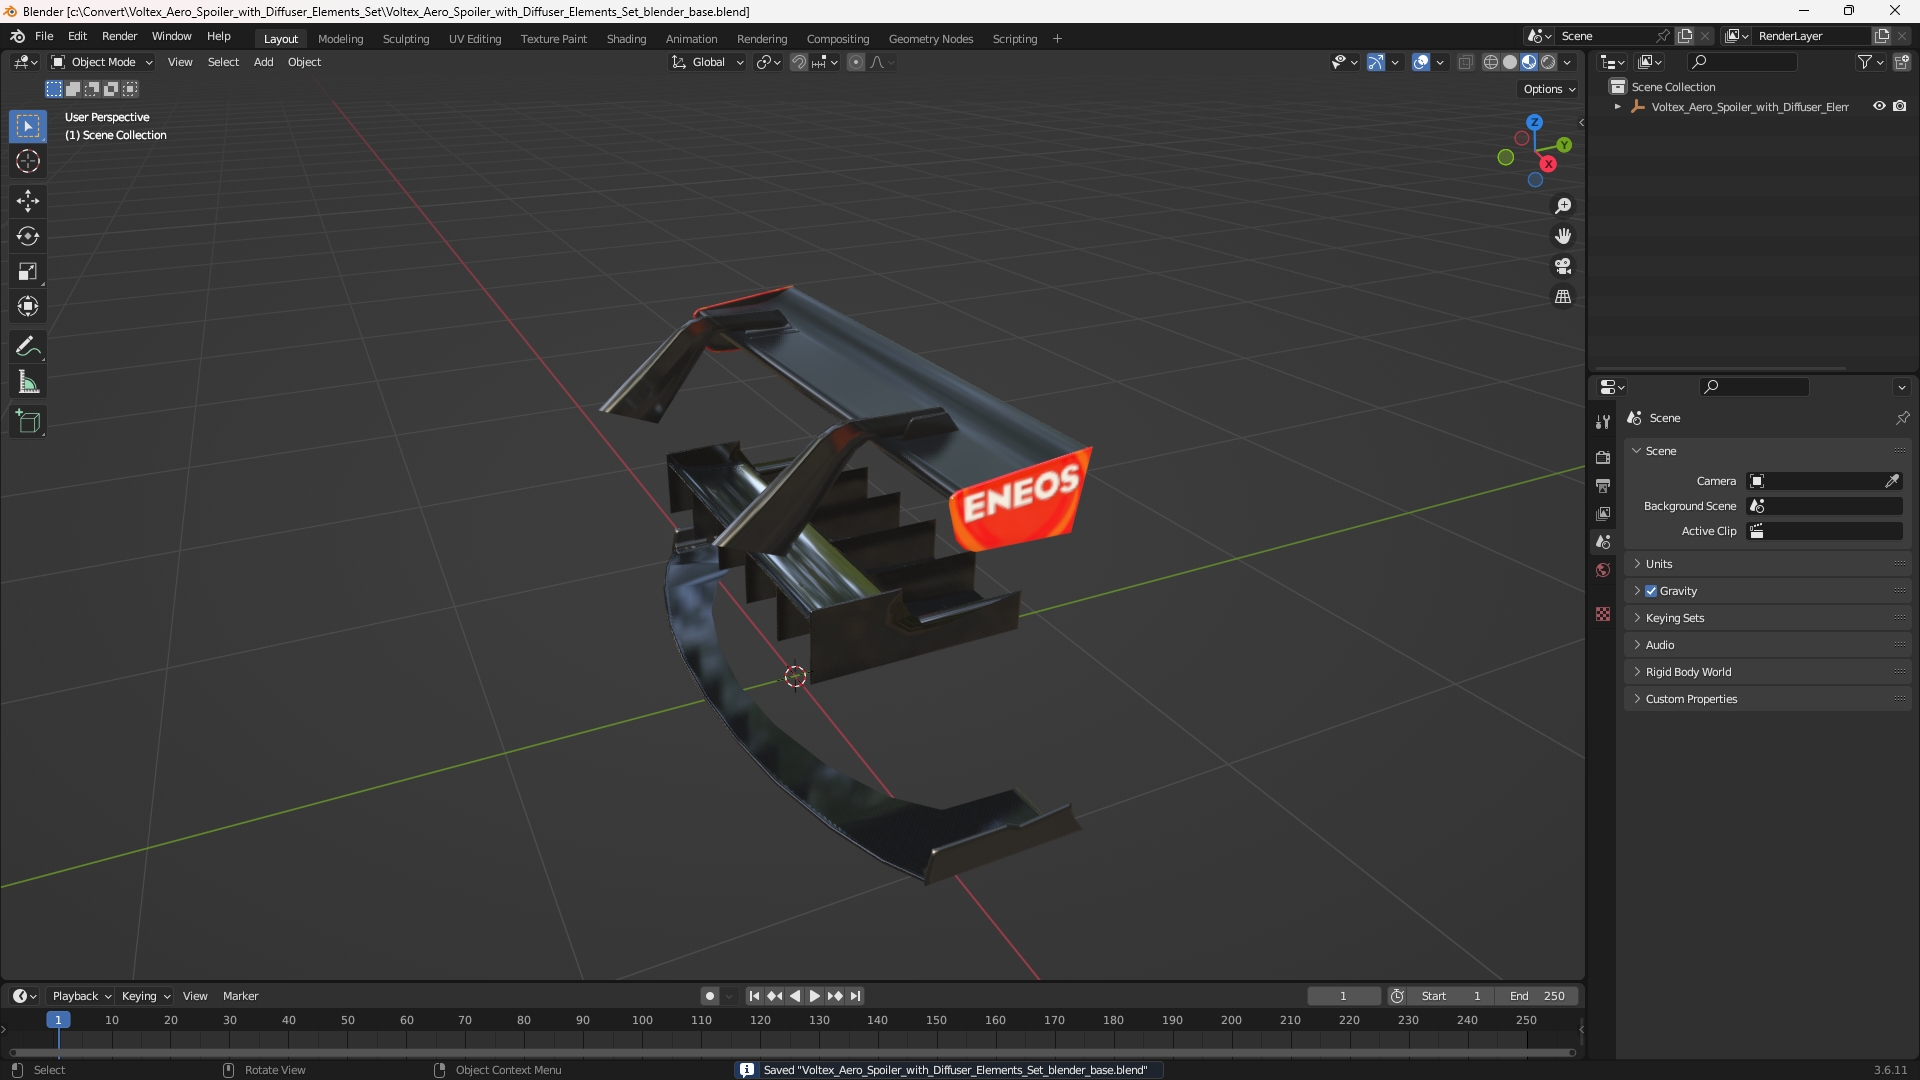Switch perspective/orthographic grid icon

(1563, 297)
